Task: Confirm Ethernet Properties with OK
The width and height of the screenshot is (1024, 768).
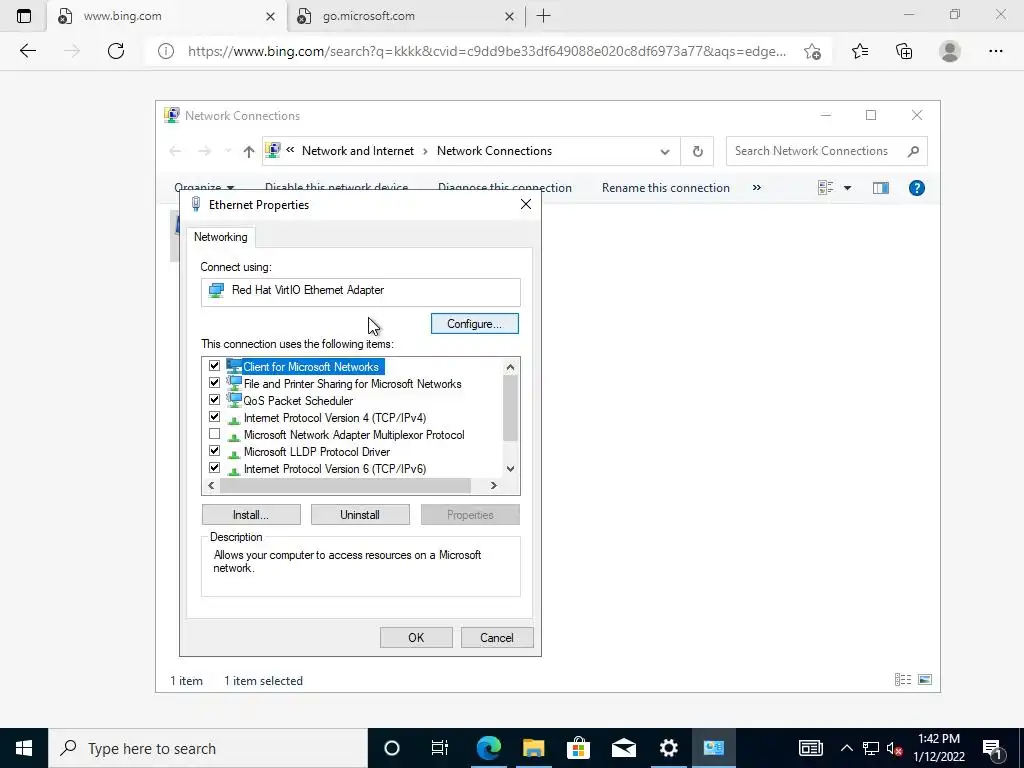Action: [416, 637]
